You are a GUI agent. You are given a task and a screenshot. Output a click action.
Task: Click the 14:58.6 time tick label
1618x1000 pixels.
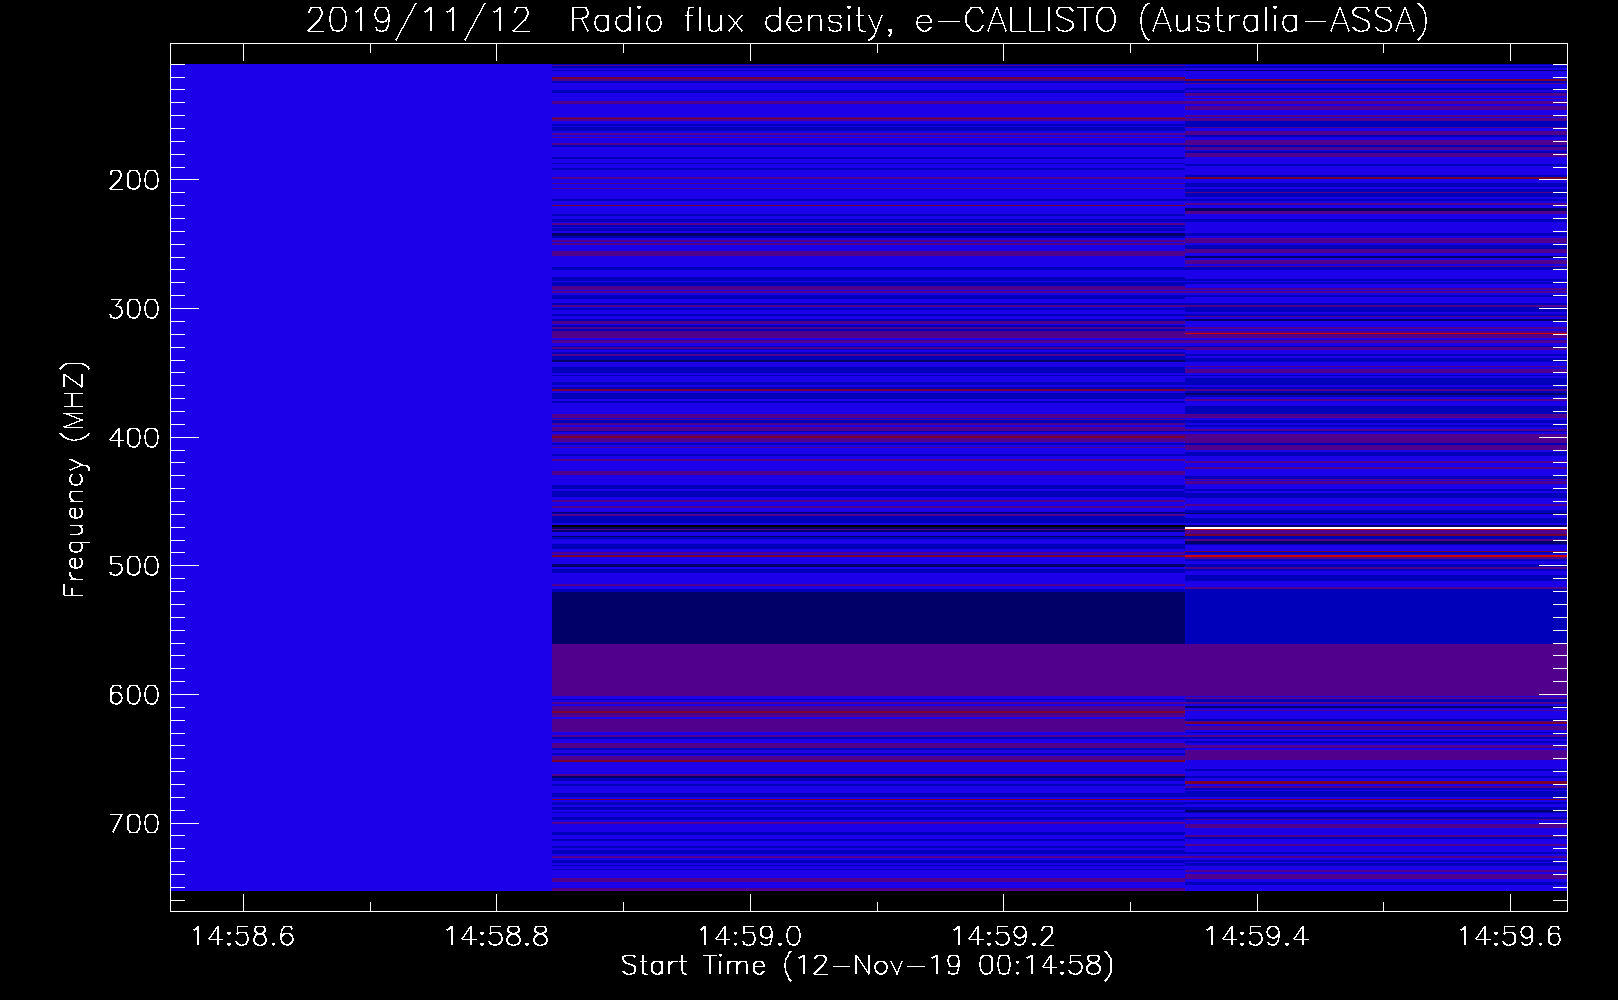click(x=243, y=936)
